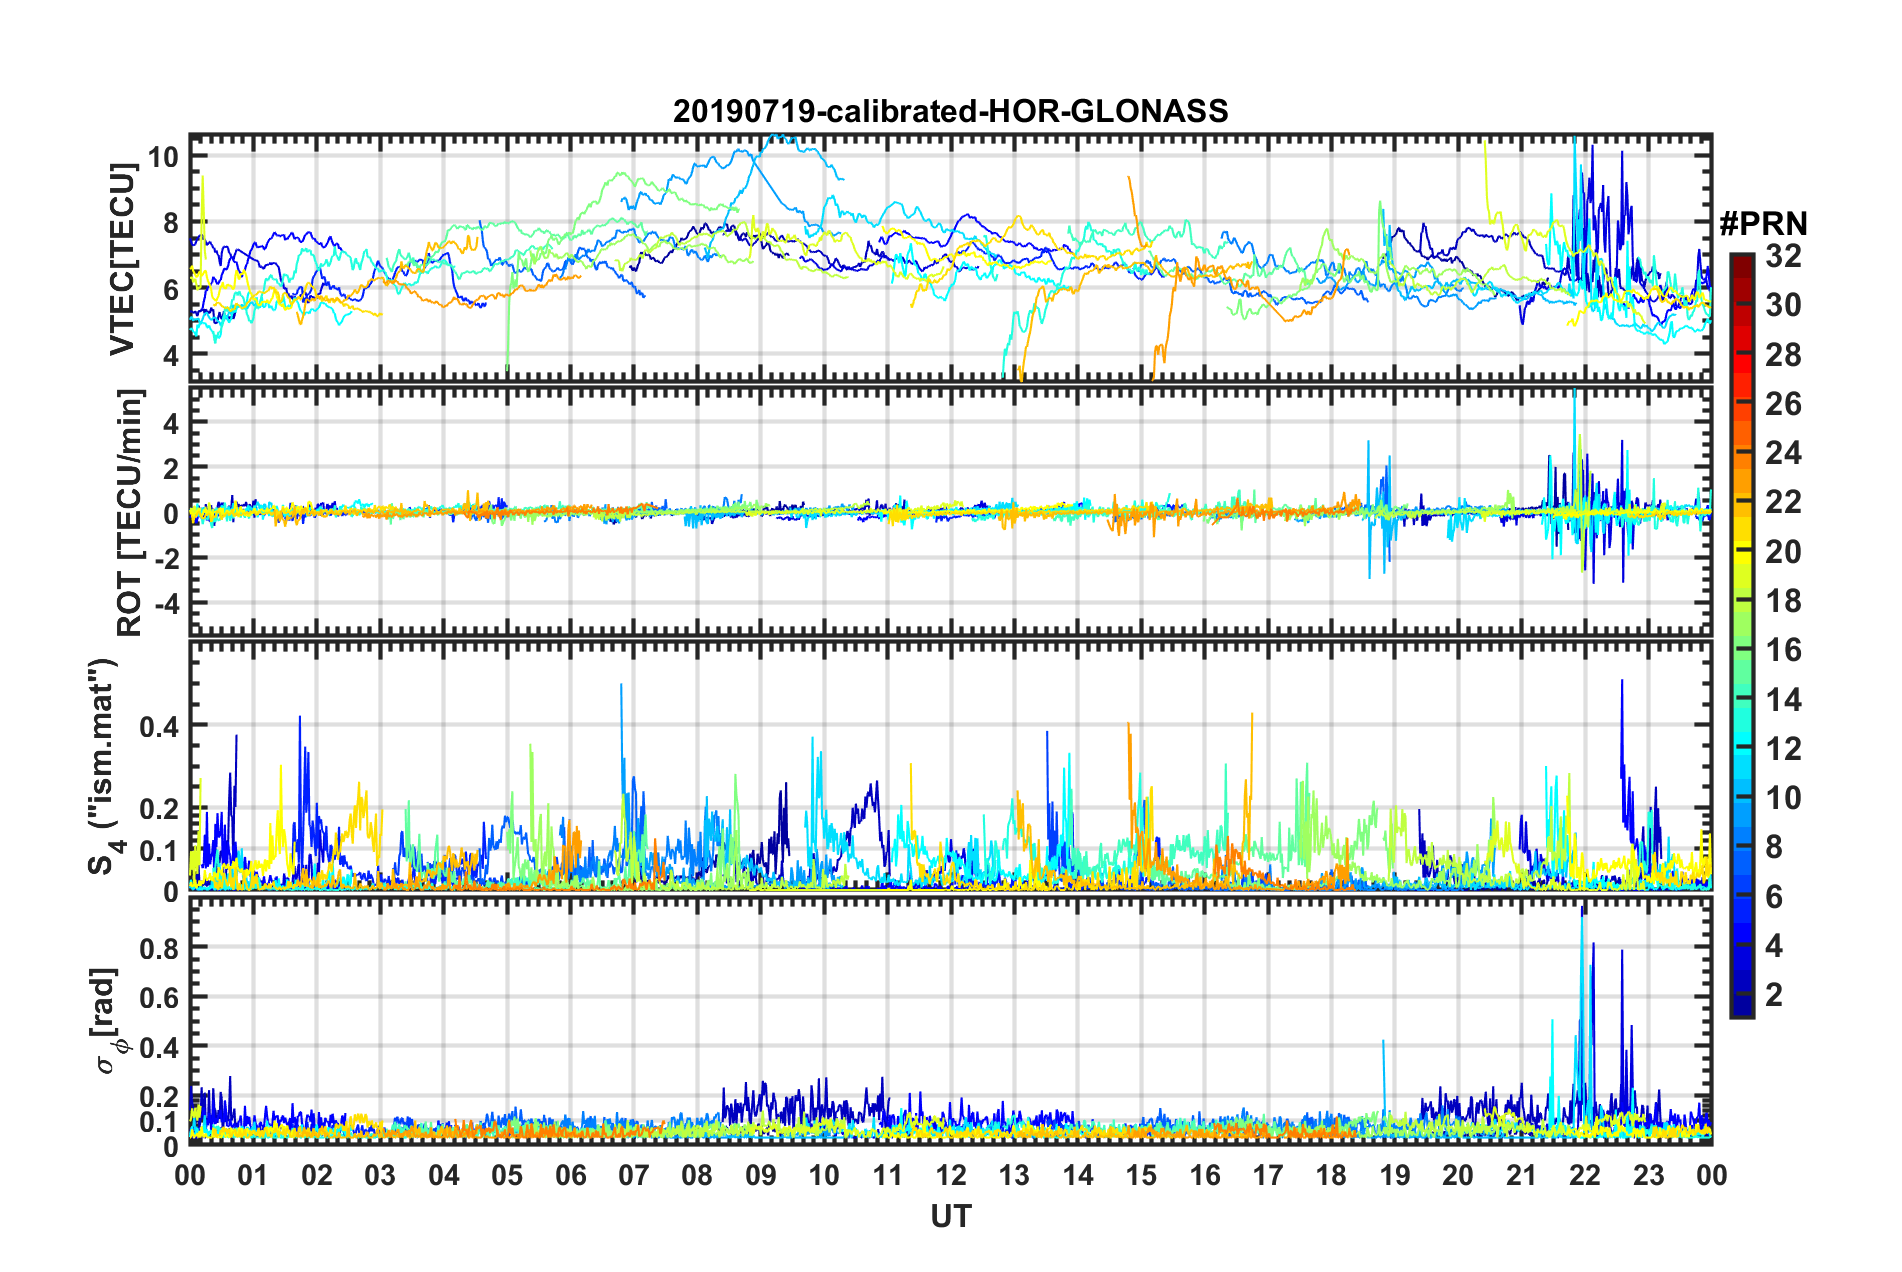1902x1272 pixels.
Task: Click the sigma-phi [rad] y-axis label
Action: click(x=107, y=1020)
